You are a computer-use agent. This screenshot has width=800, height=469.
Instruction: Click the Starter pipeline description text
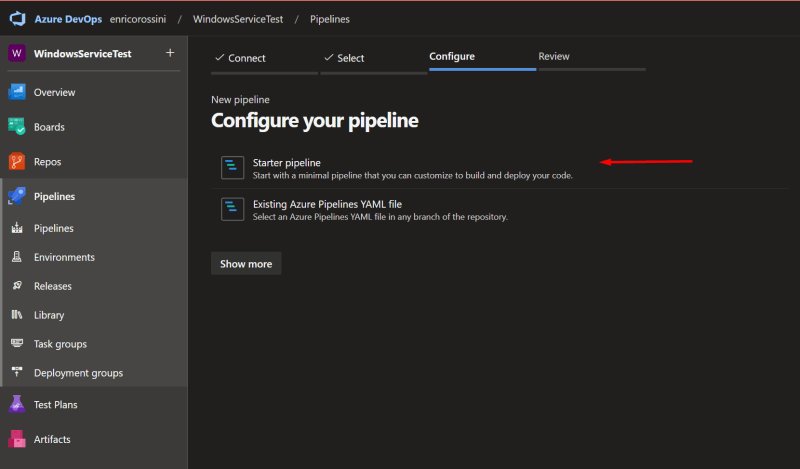pos(413,176)
